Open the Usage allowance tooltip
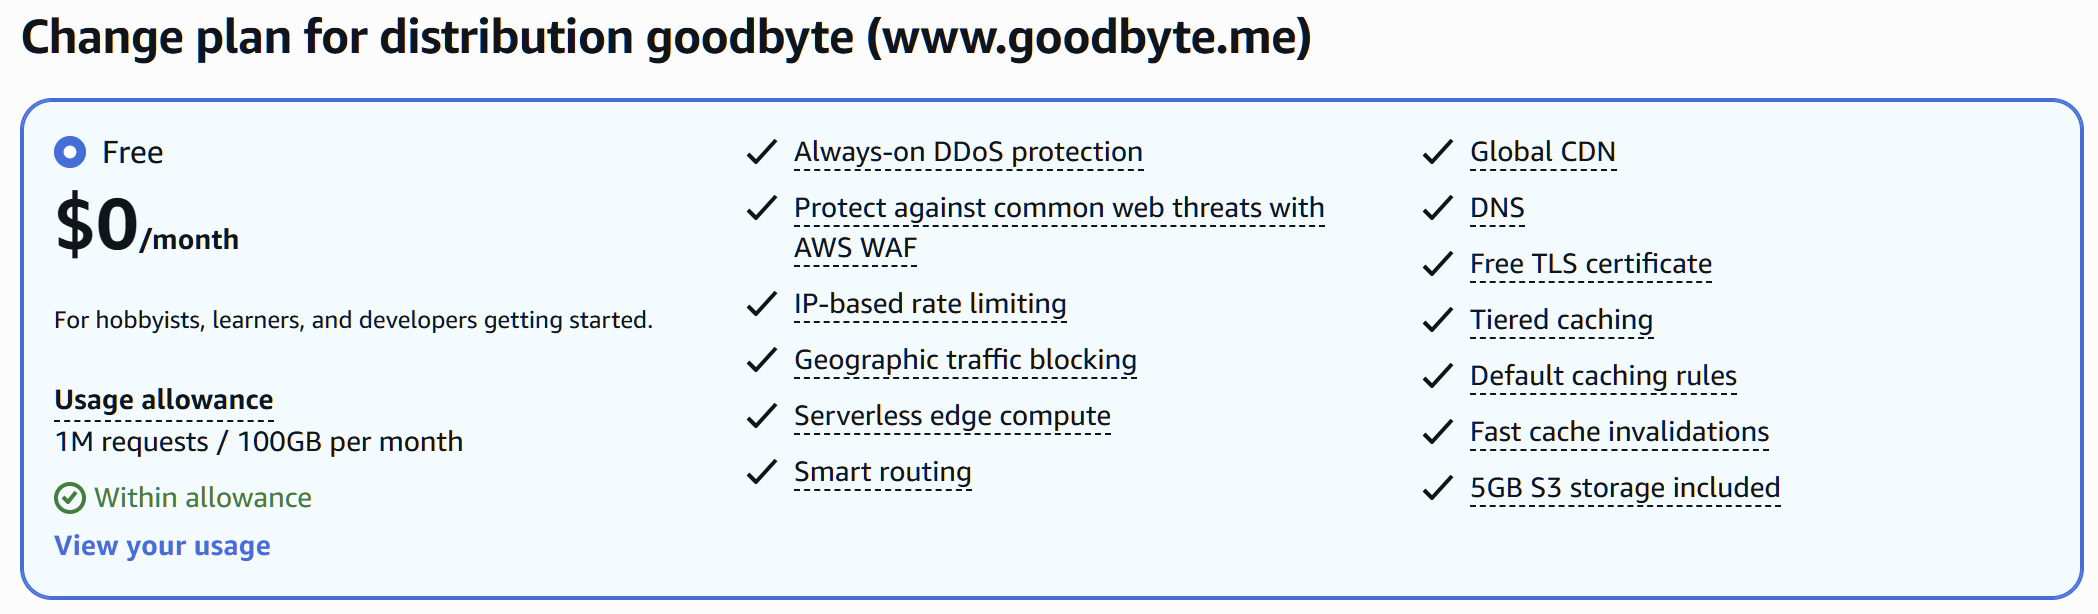Image resolution: width=2098 pixels, height=614 pixels. (163, 399)
